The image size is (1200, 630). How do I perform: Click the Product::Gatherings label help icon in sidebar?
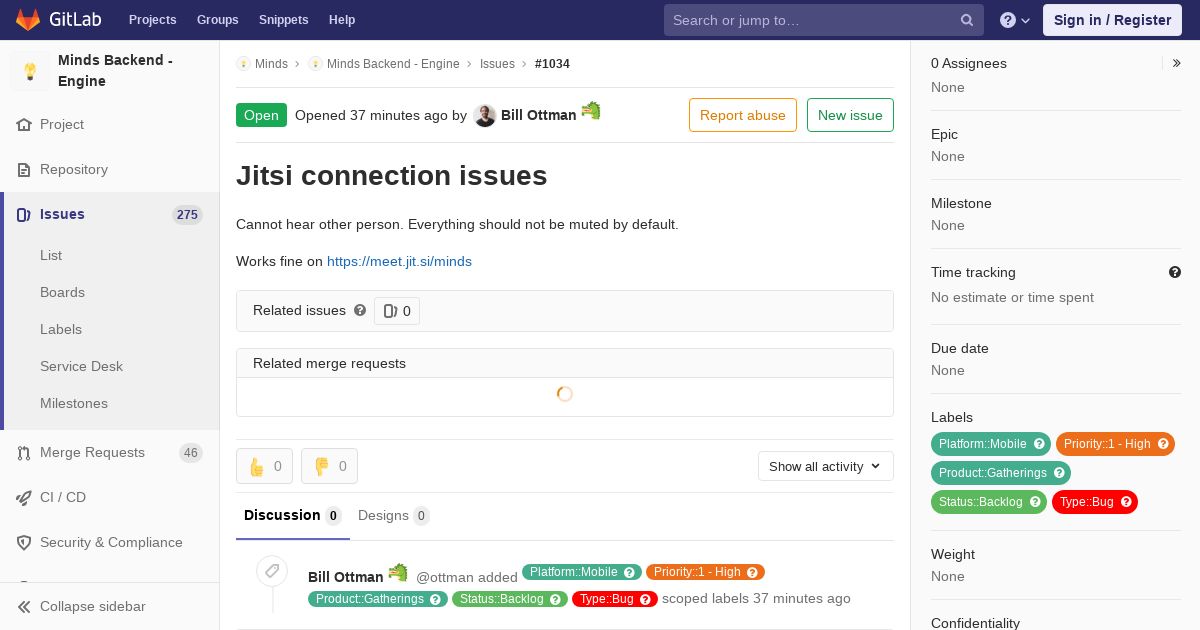[1059, 473]
